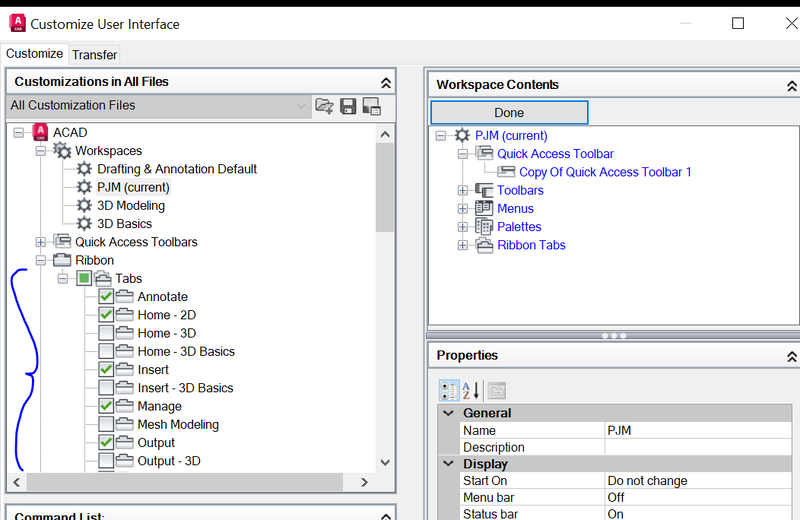This screenshot has width=800, height=520.
Task: Collapse the Customizations in All Files panel
Action: click(x=386, y=83)
